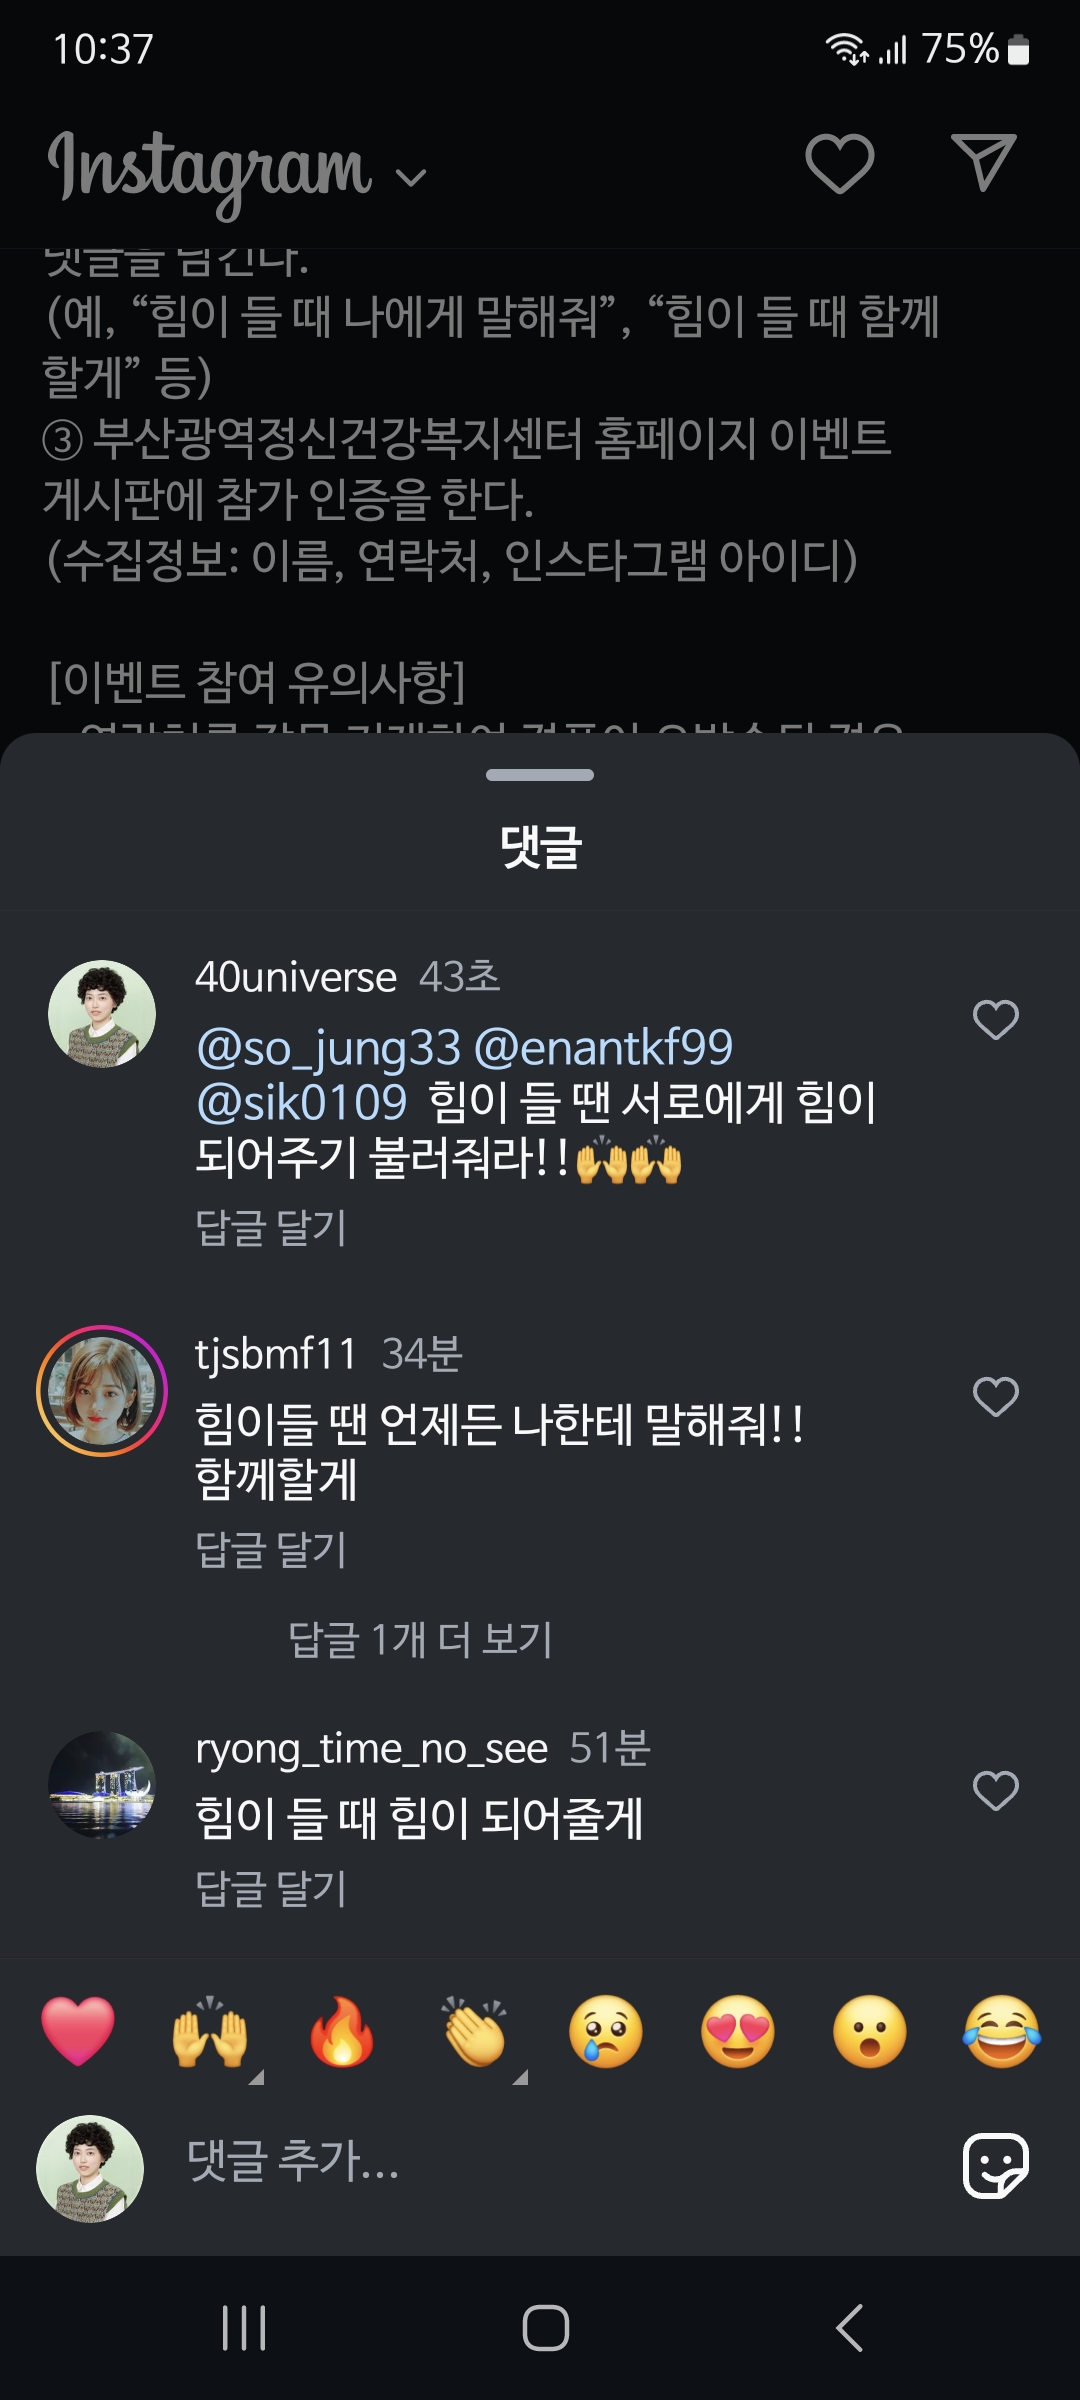Tap the comments sheet drag handle
The width and height of the screenshot is (1080, 2400).
coord(540,775)
